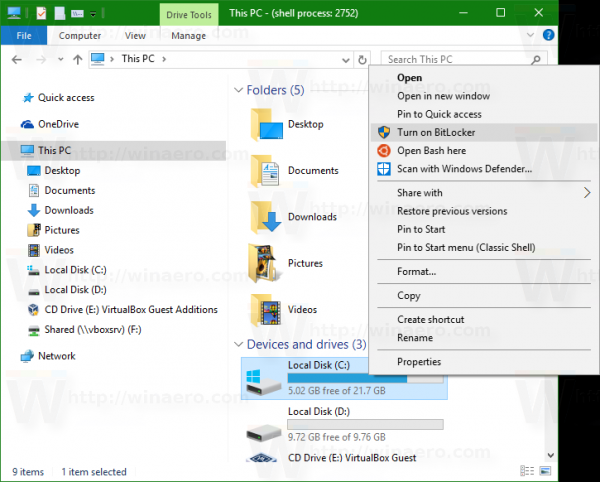Click the Properties icon in quick access toolbar
This screenshot has width=600, height=482.
(41, 13)
